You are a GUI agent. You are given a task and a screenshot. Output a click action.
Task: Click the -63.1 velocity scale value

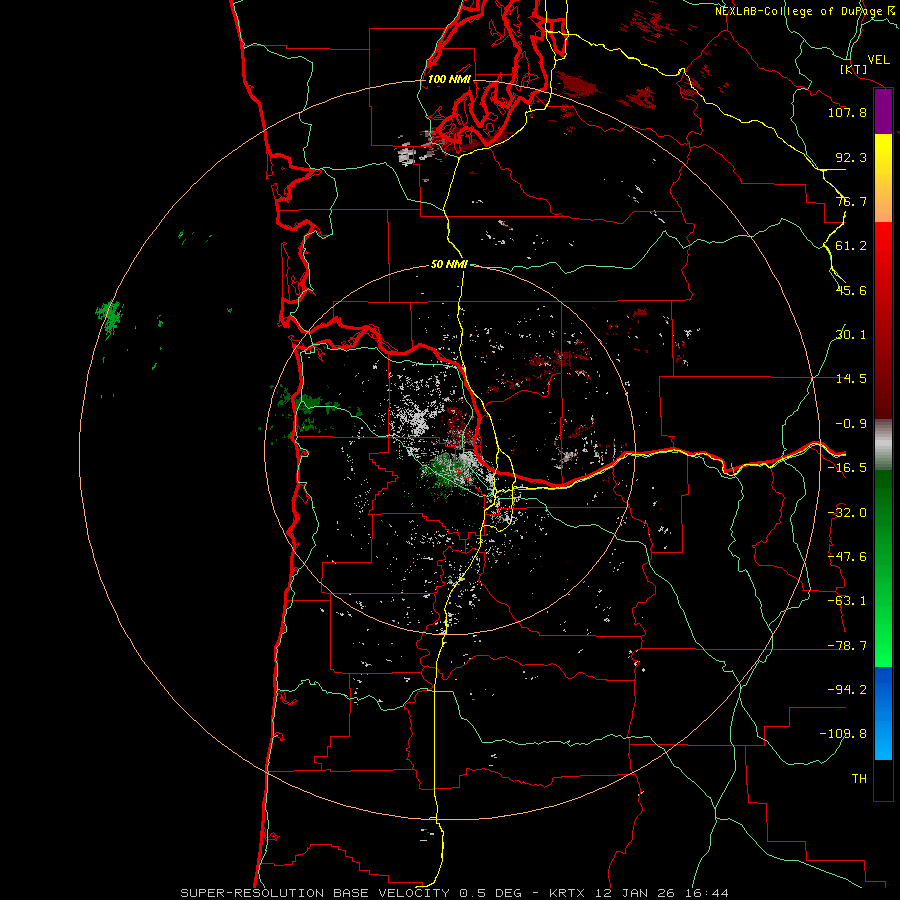(847, 601)
